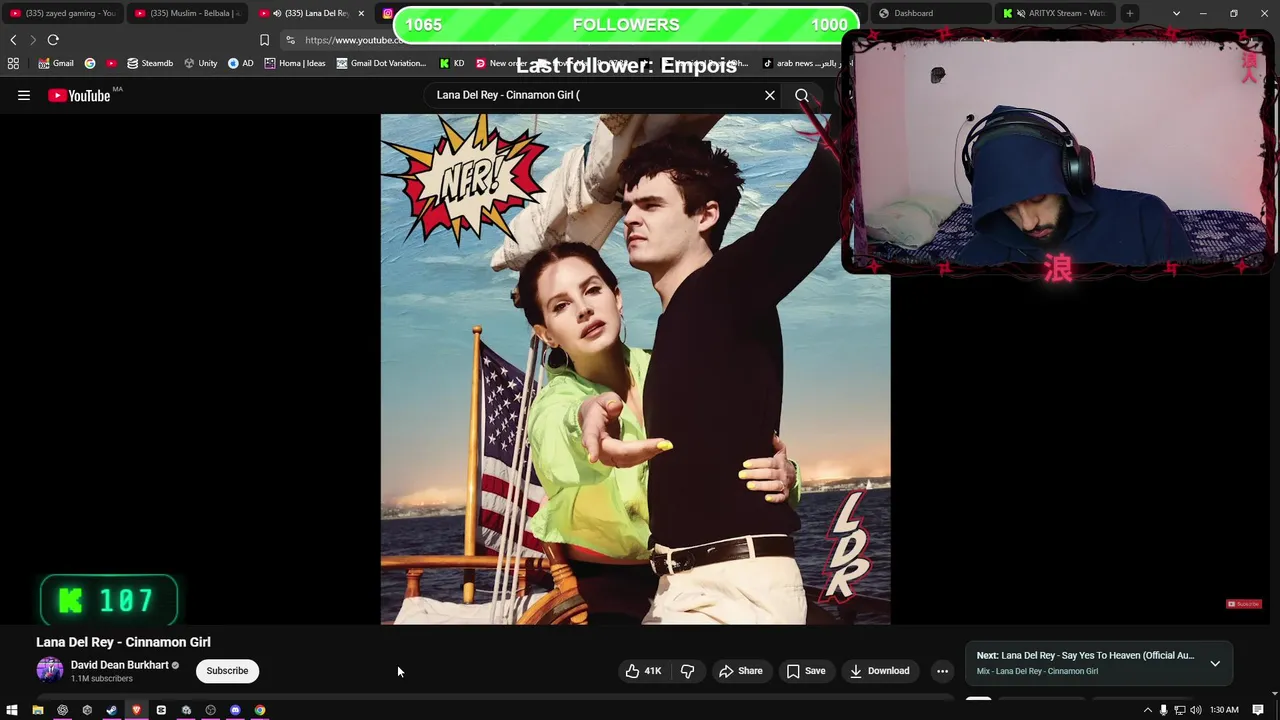
Task: Clear the search query with the X
Action: 770,95
